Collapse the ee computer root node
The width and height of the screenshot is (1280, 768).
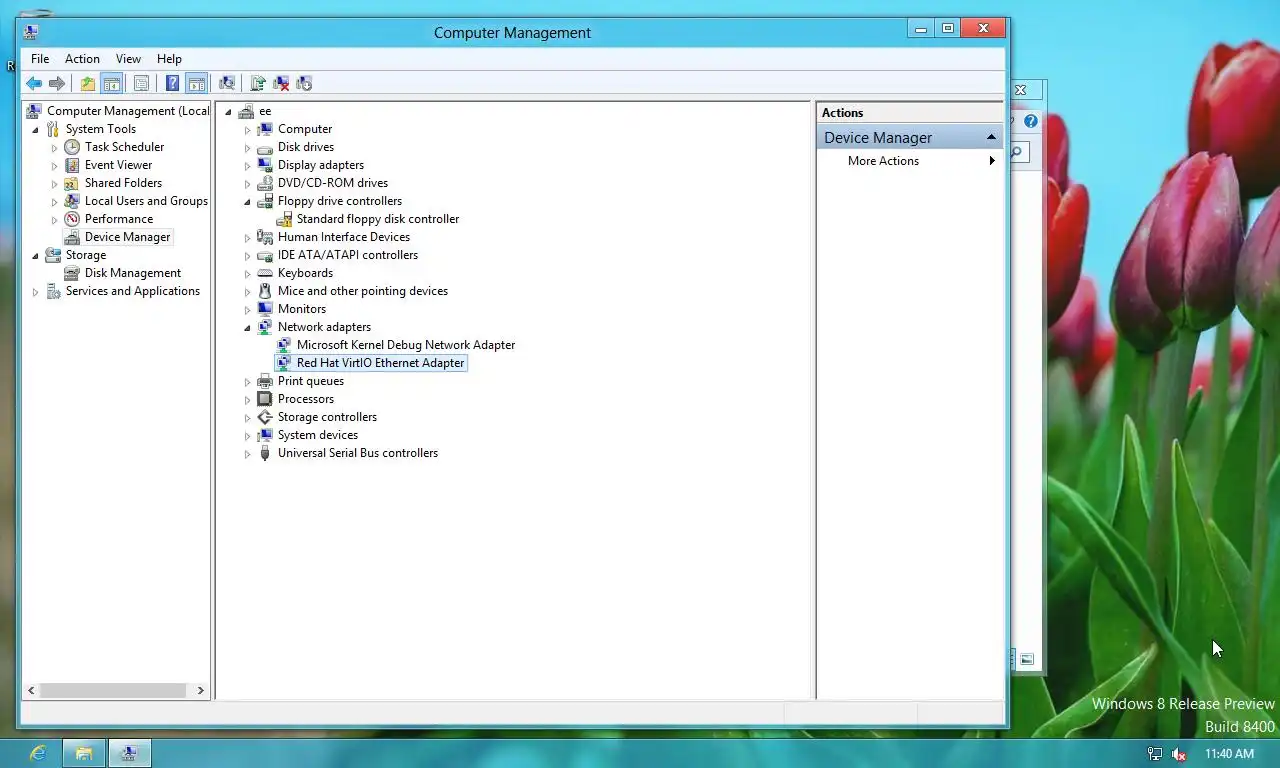[x=228, y=111]
